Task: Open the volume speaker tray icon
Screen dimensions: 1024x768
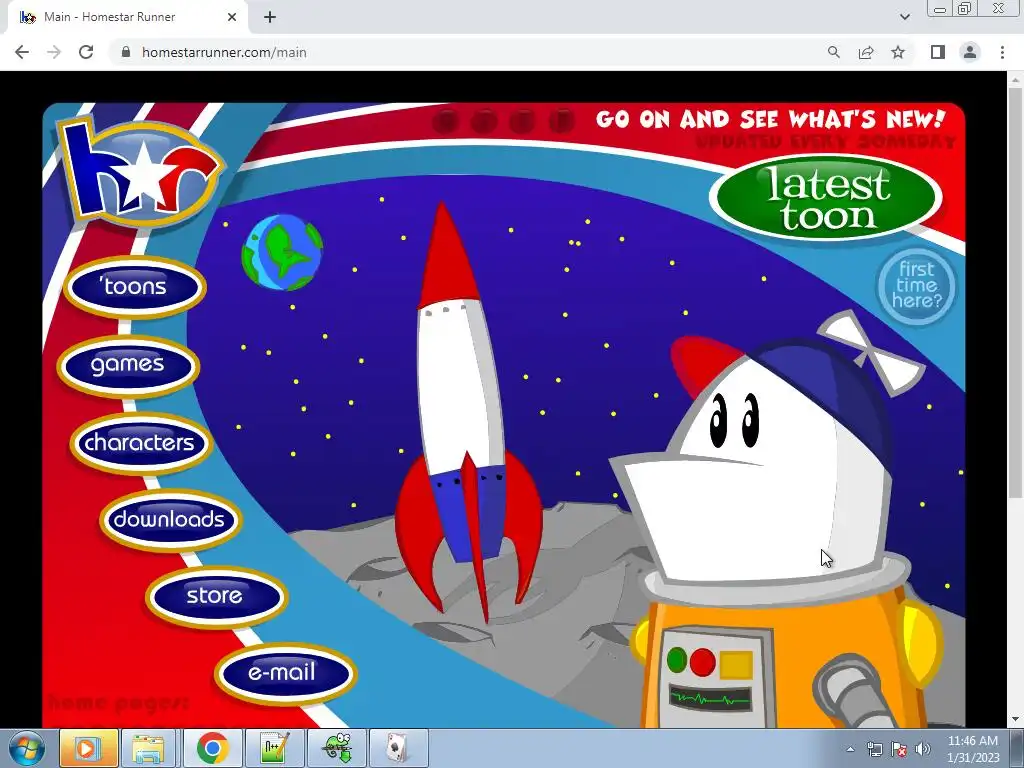Action: pos(923,749)
